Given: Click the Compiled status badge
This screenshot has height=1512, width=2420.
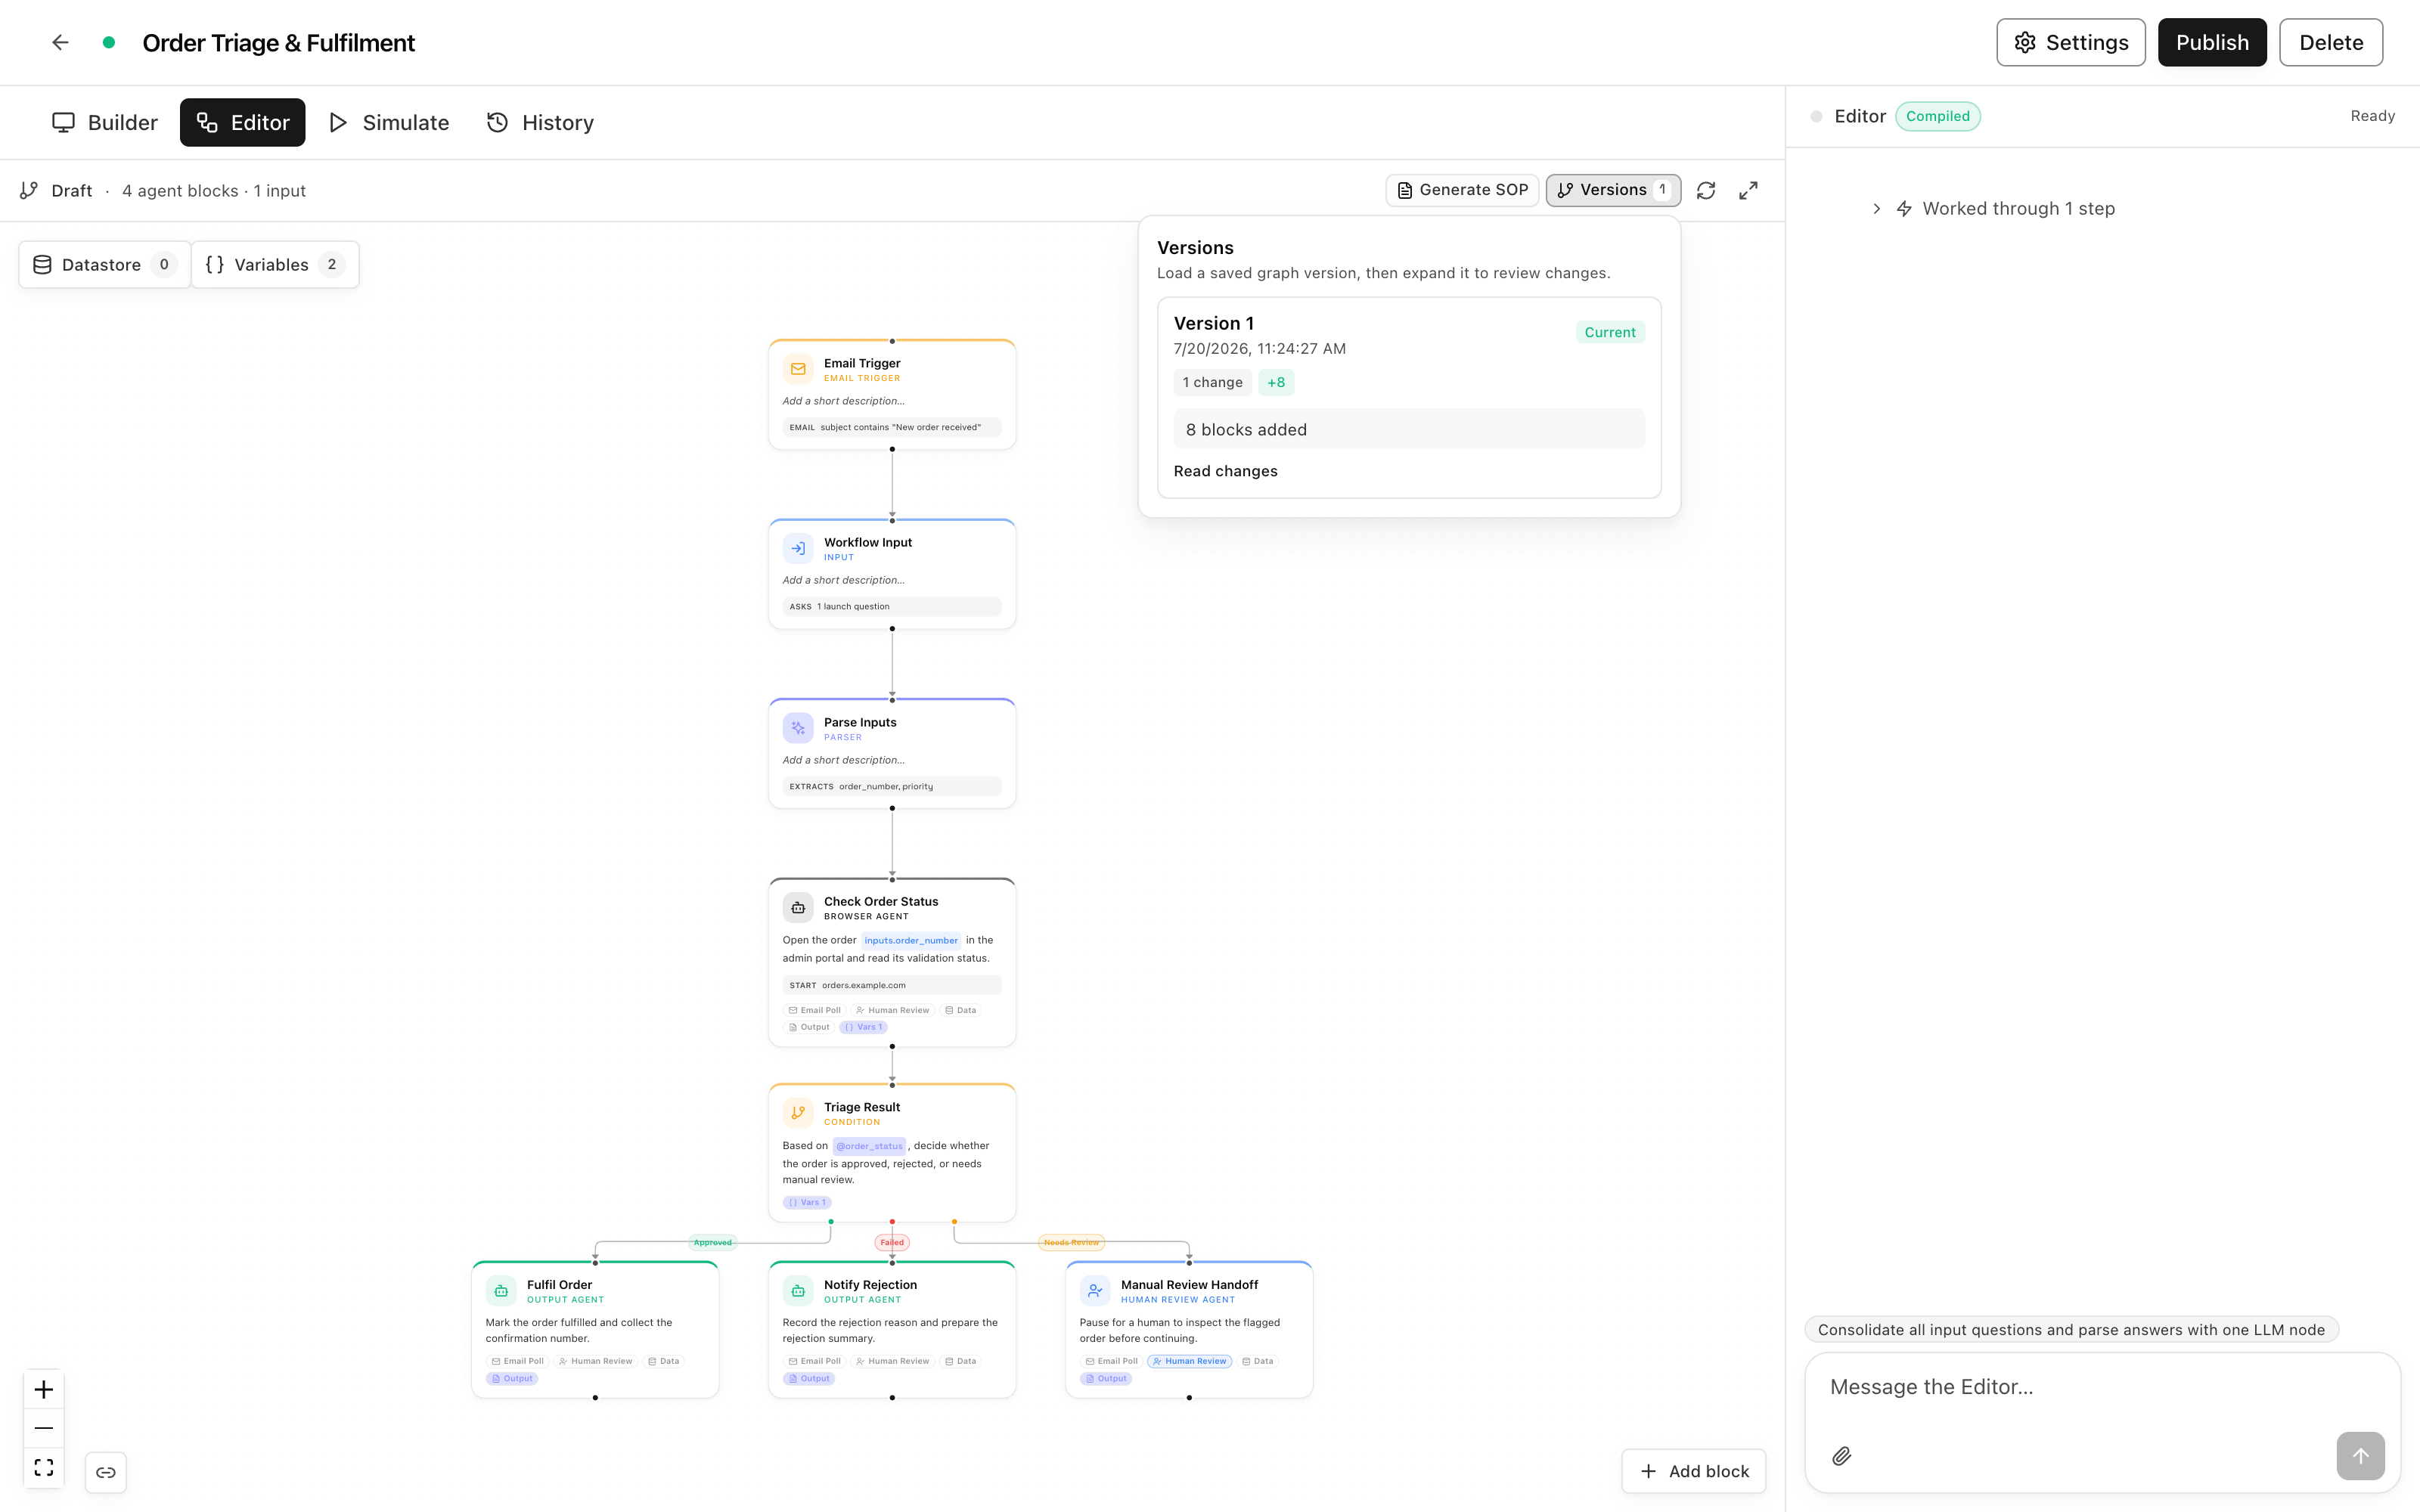Looking at the screenshot, I should pyautogui.click(x=1937, y=116).
